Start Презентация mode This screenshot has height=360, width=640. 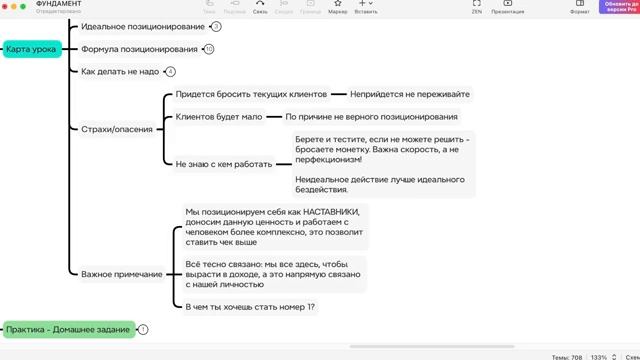tap(507, 3)
